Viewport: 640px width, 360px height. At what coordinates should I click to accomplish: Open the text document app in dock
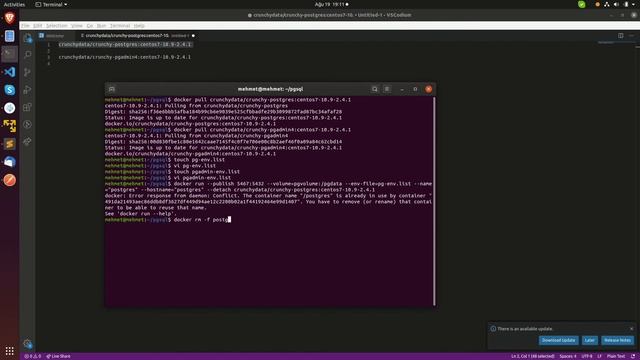pos(10,36)
